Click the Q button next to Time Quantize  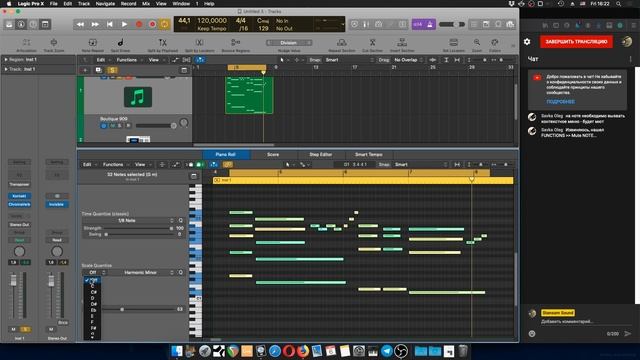point(181,220)
